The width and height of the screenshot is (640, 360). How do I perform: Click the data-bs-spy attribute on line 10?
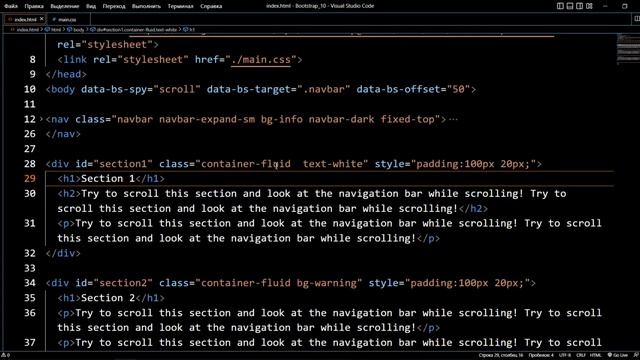pos(114,89)
